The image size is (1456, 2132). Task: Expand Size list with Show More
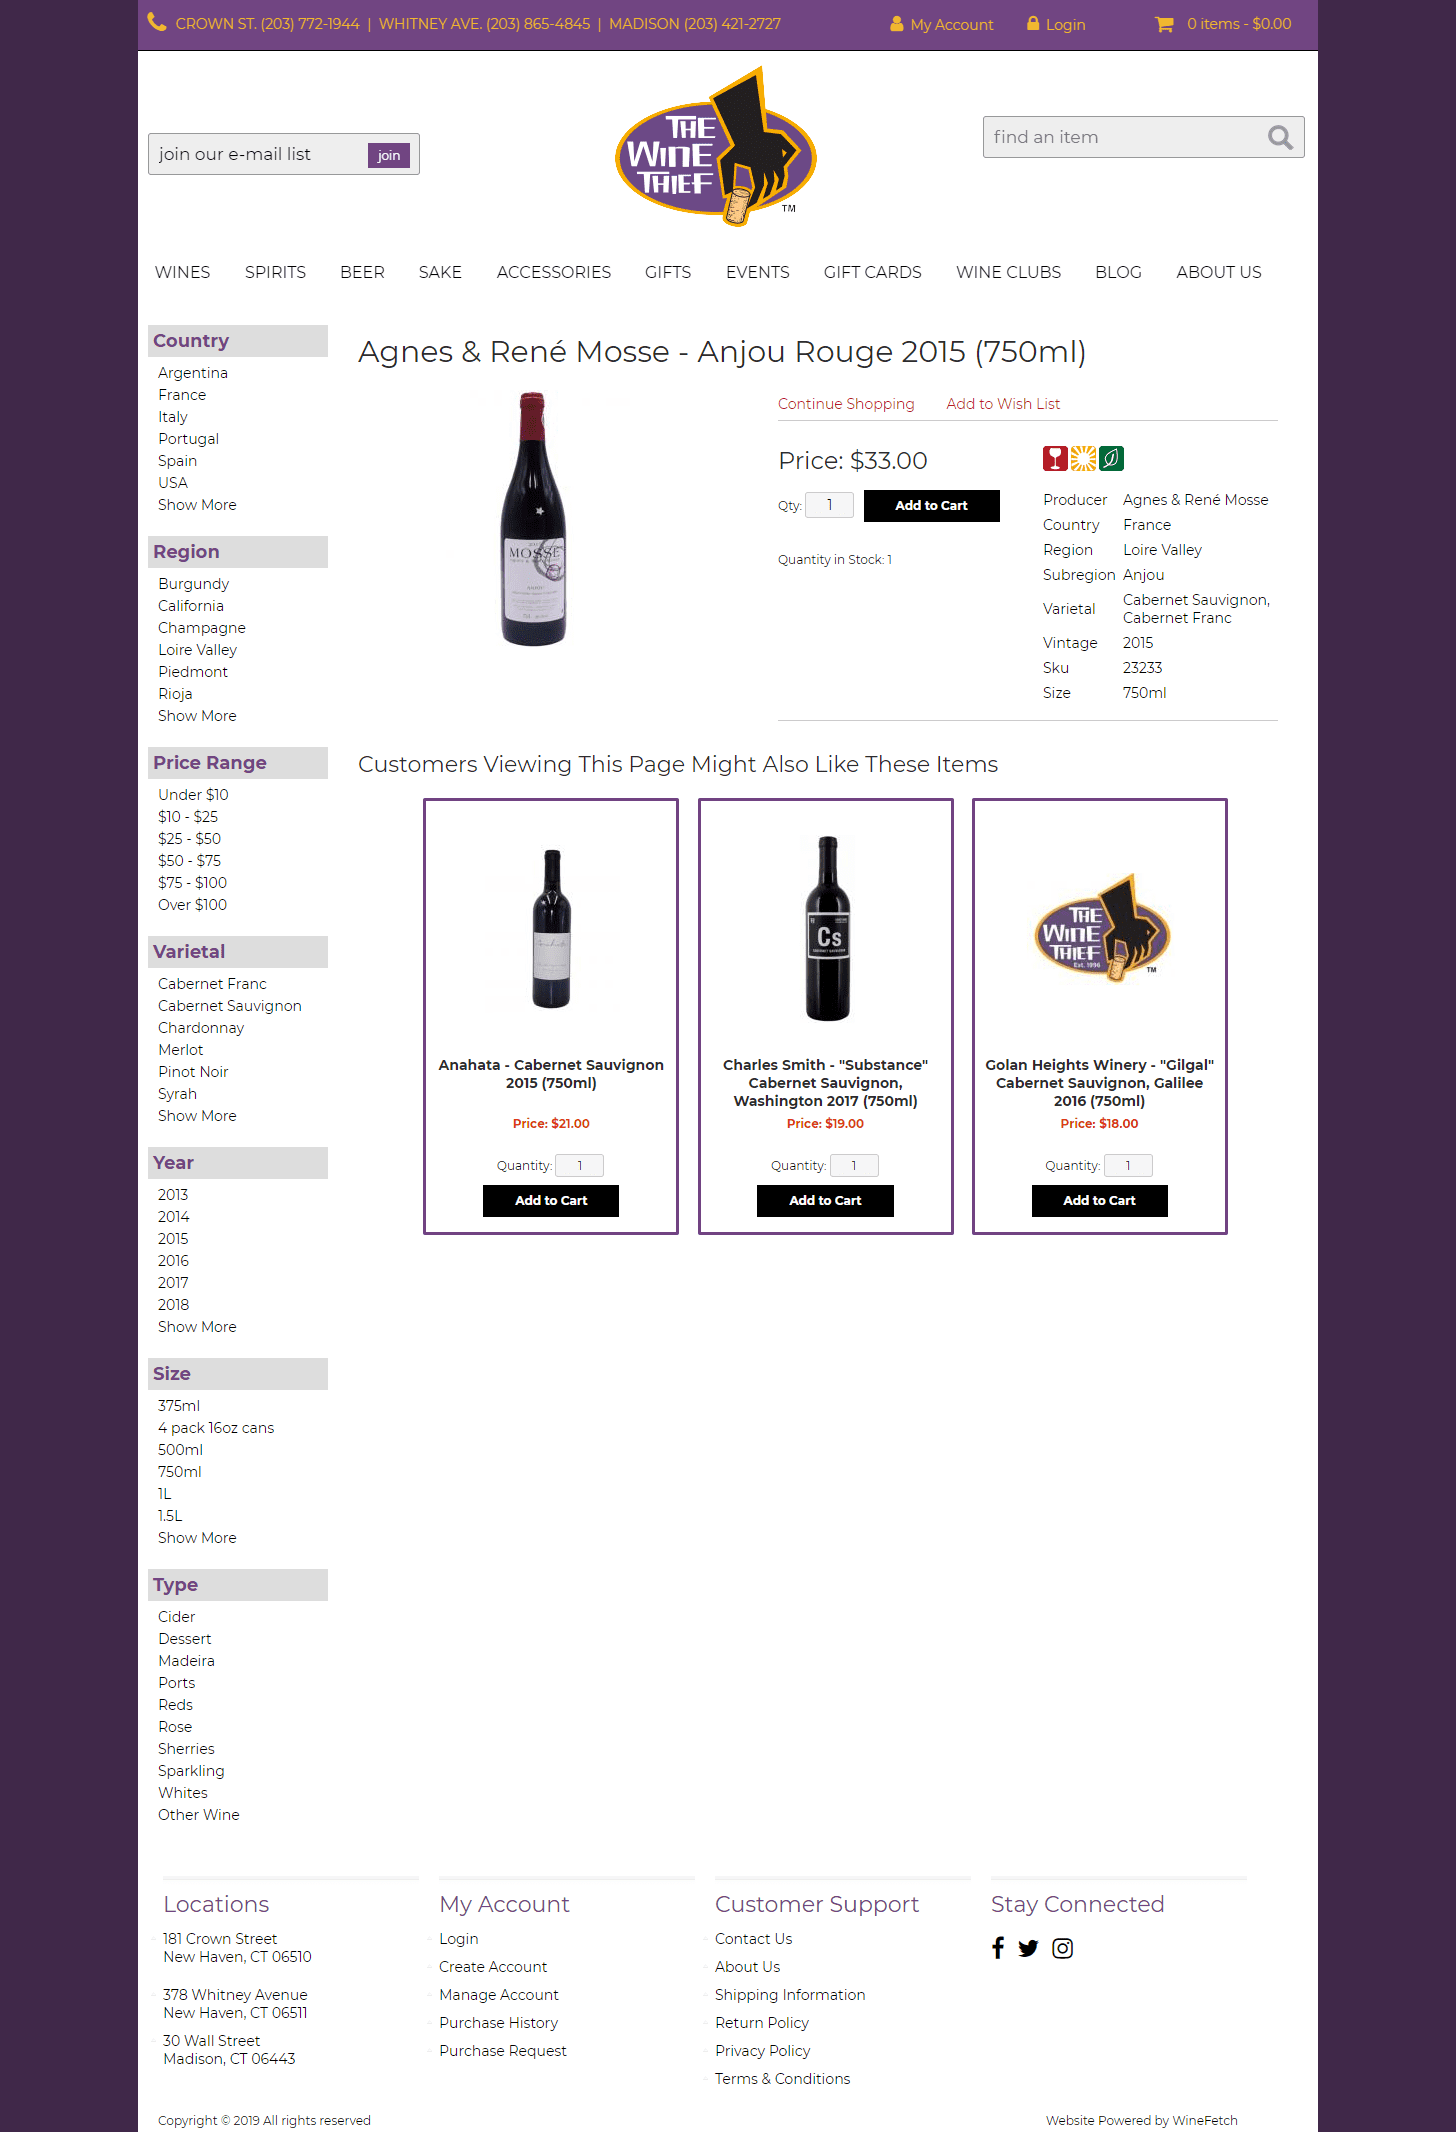197,1538
